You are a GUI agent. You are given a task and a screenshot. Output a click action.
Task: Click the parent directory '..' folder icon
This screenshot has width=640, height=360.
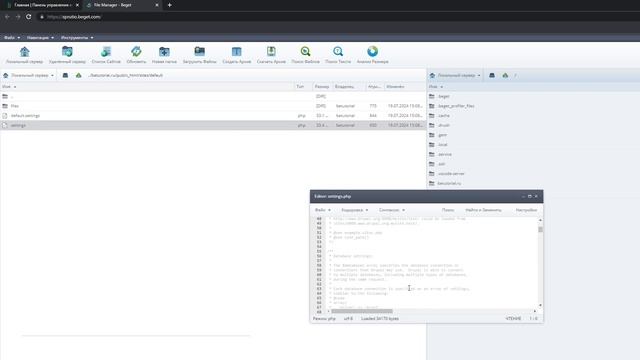tap(5, 96)
